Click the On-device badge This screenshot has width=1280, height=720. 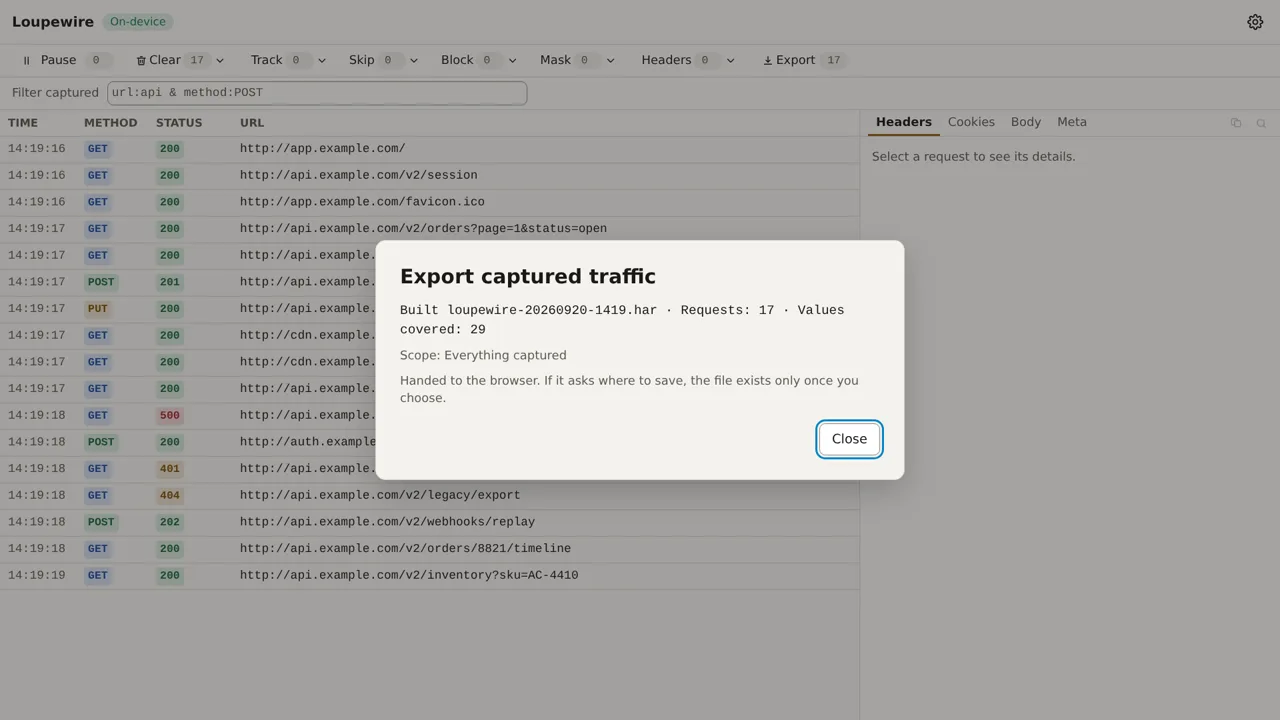[138, 21]
